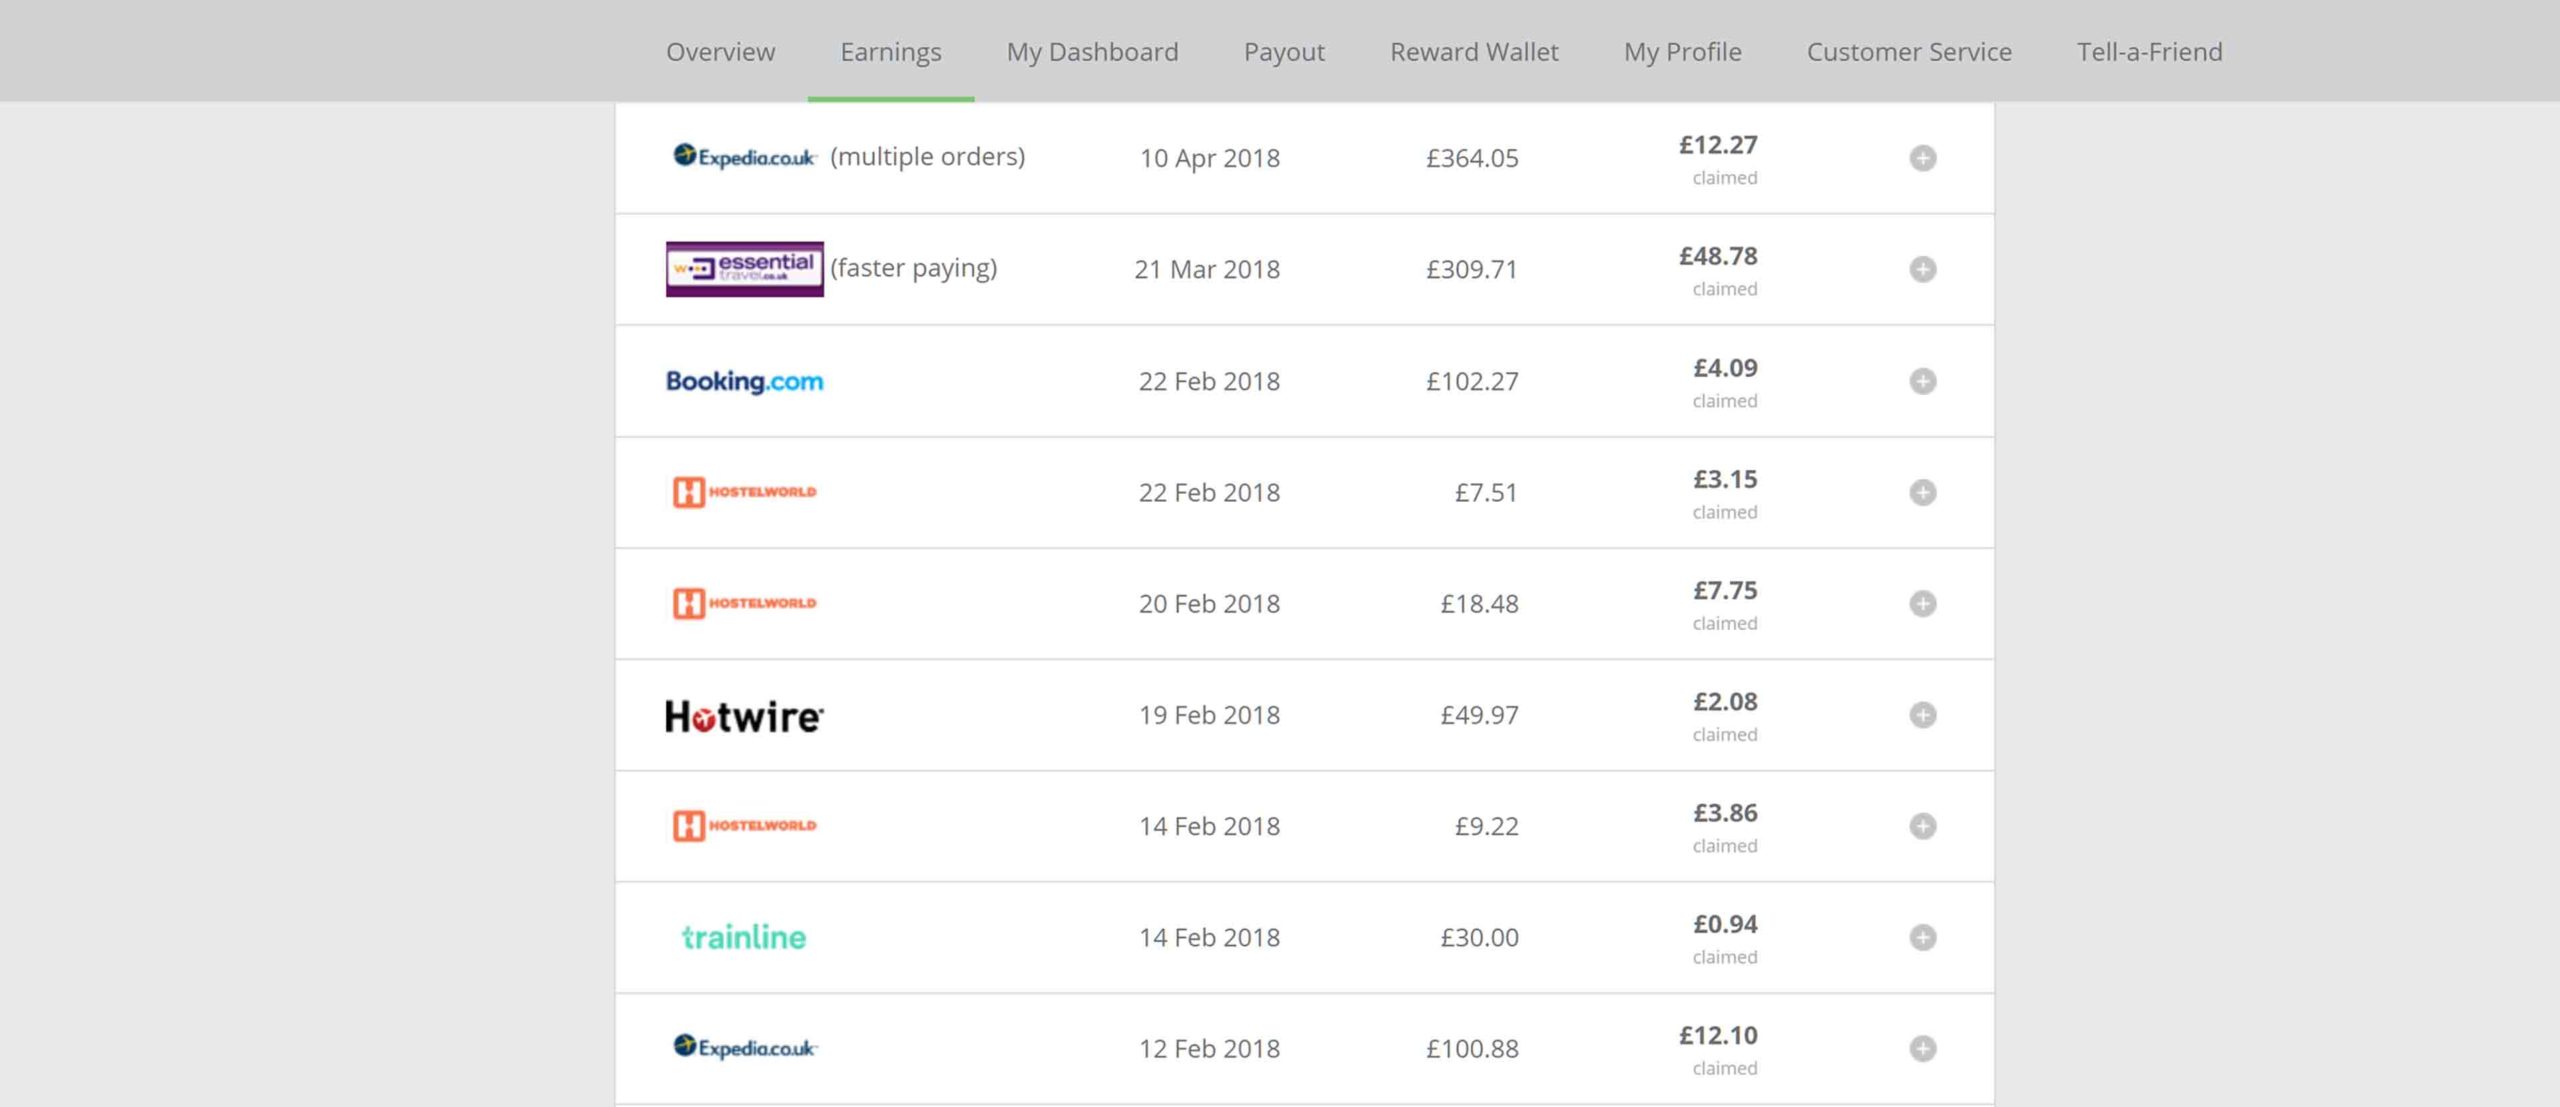
Task: Click the Hostelworld logo in the £7.51 row
Action: 744,492
